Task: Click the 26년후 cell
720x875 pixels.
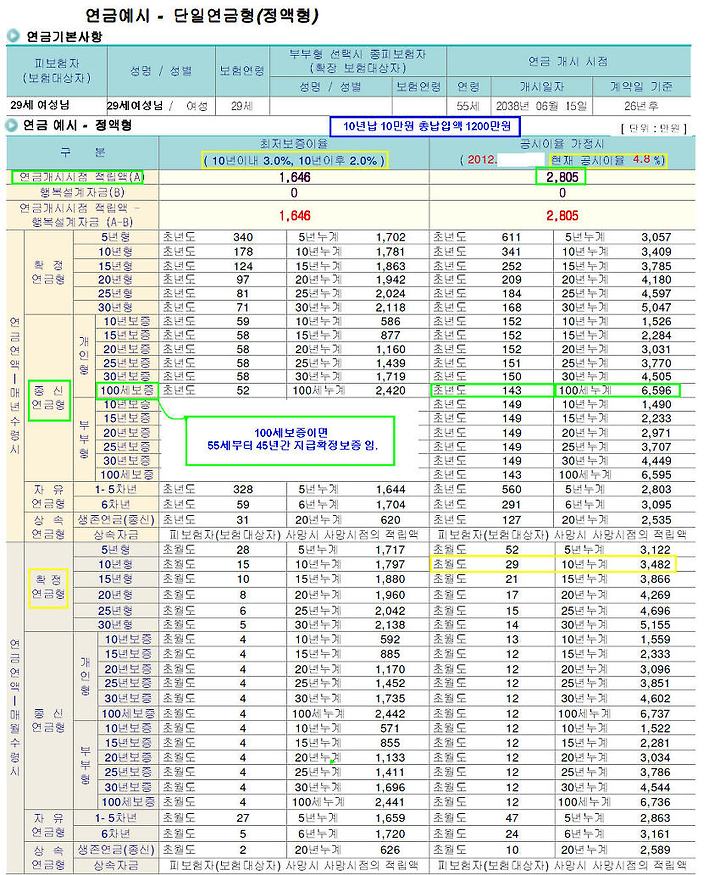Action: pyautogui.click(x=641, y=105)
